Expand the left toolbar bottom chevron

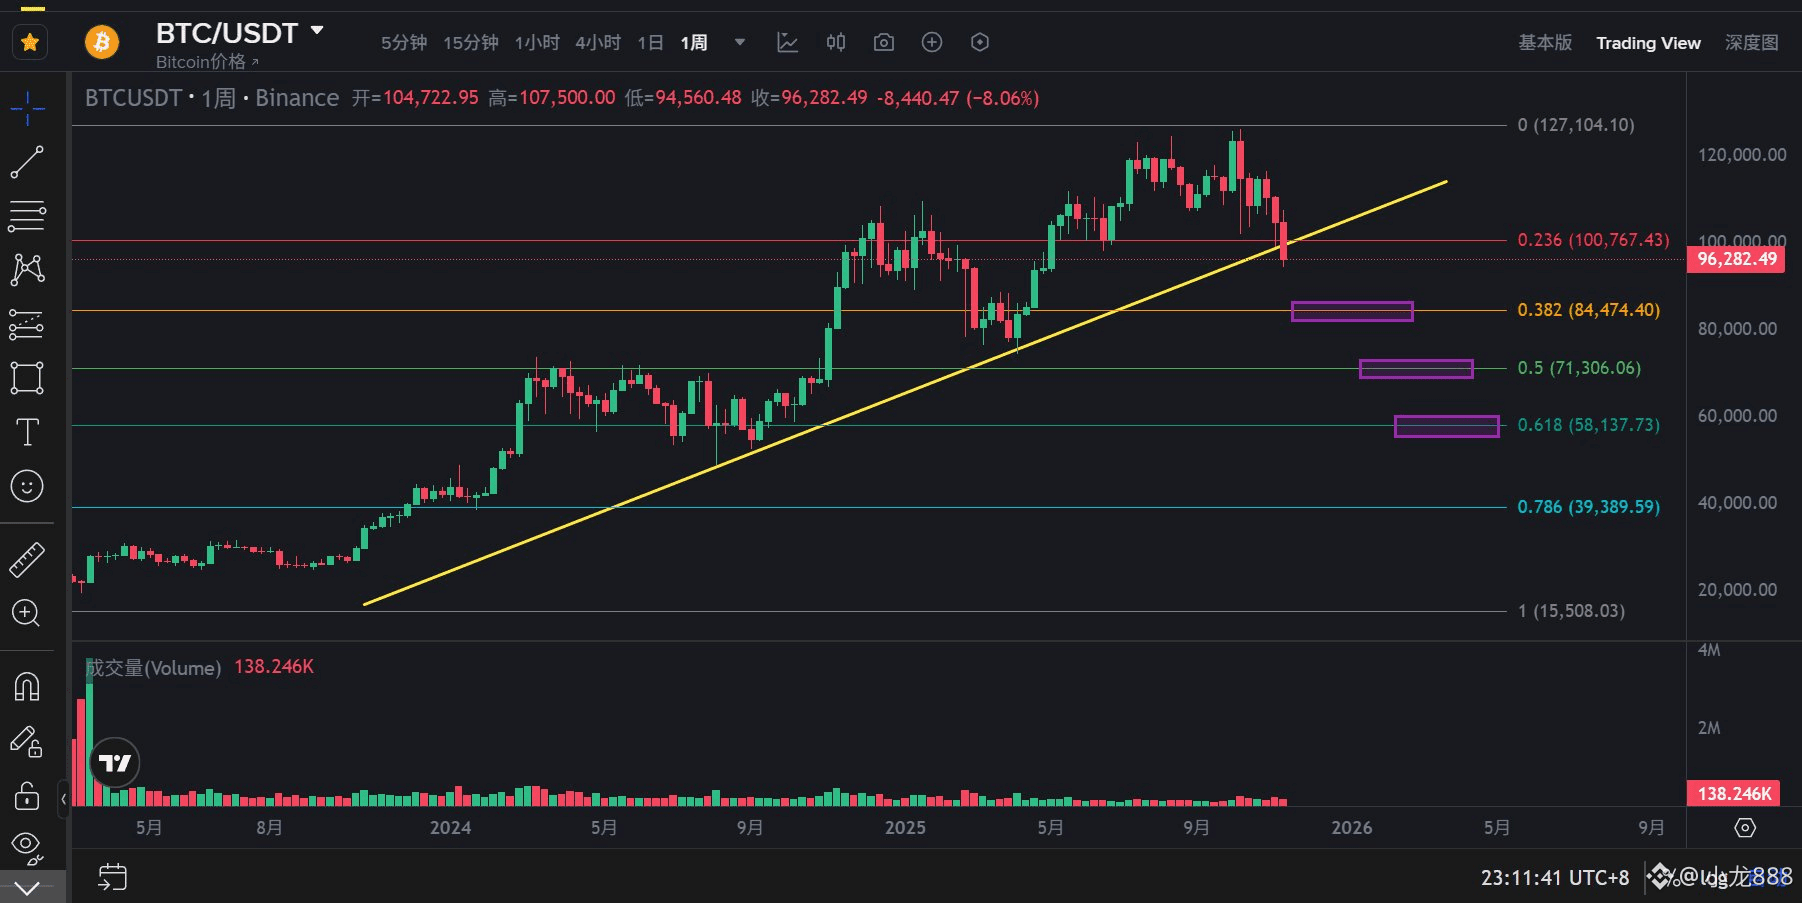click(x=27, y=888)
